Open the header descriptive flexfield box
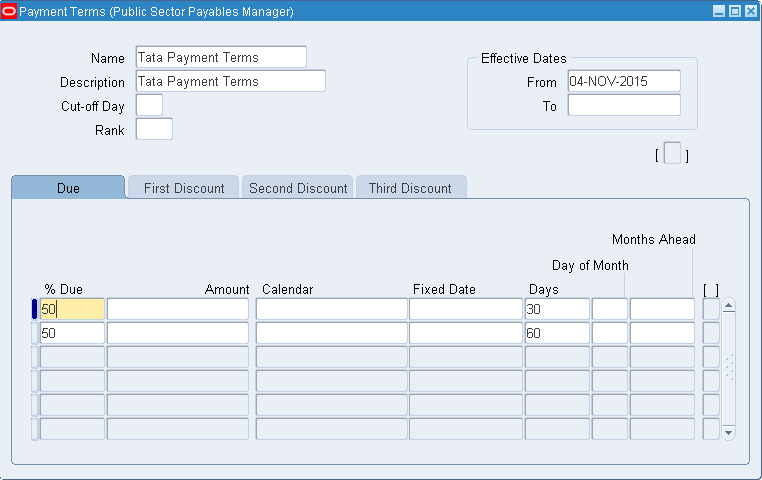 pyautogui.click(x=672, y=154)
